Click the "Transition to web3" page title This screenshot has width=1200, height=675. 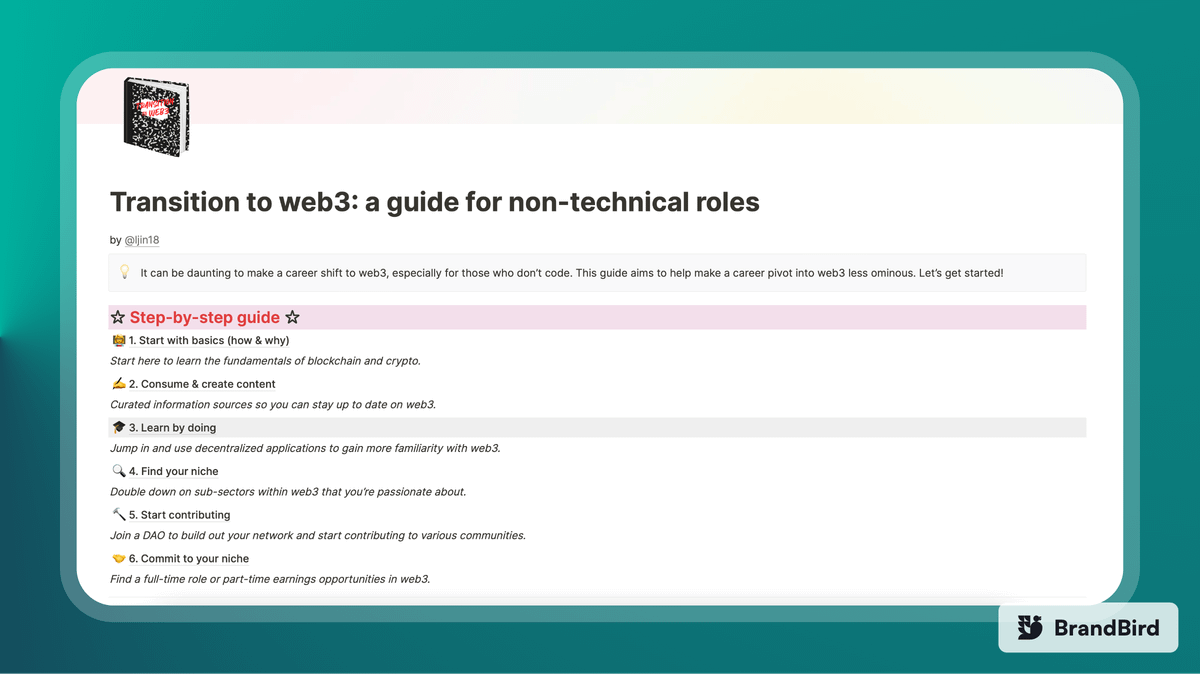tap(434, 202)
